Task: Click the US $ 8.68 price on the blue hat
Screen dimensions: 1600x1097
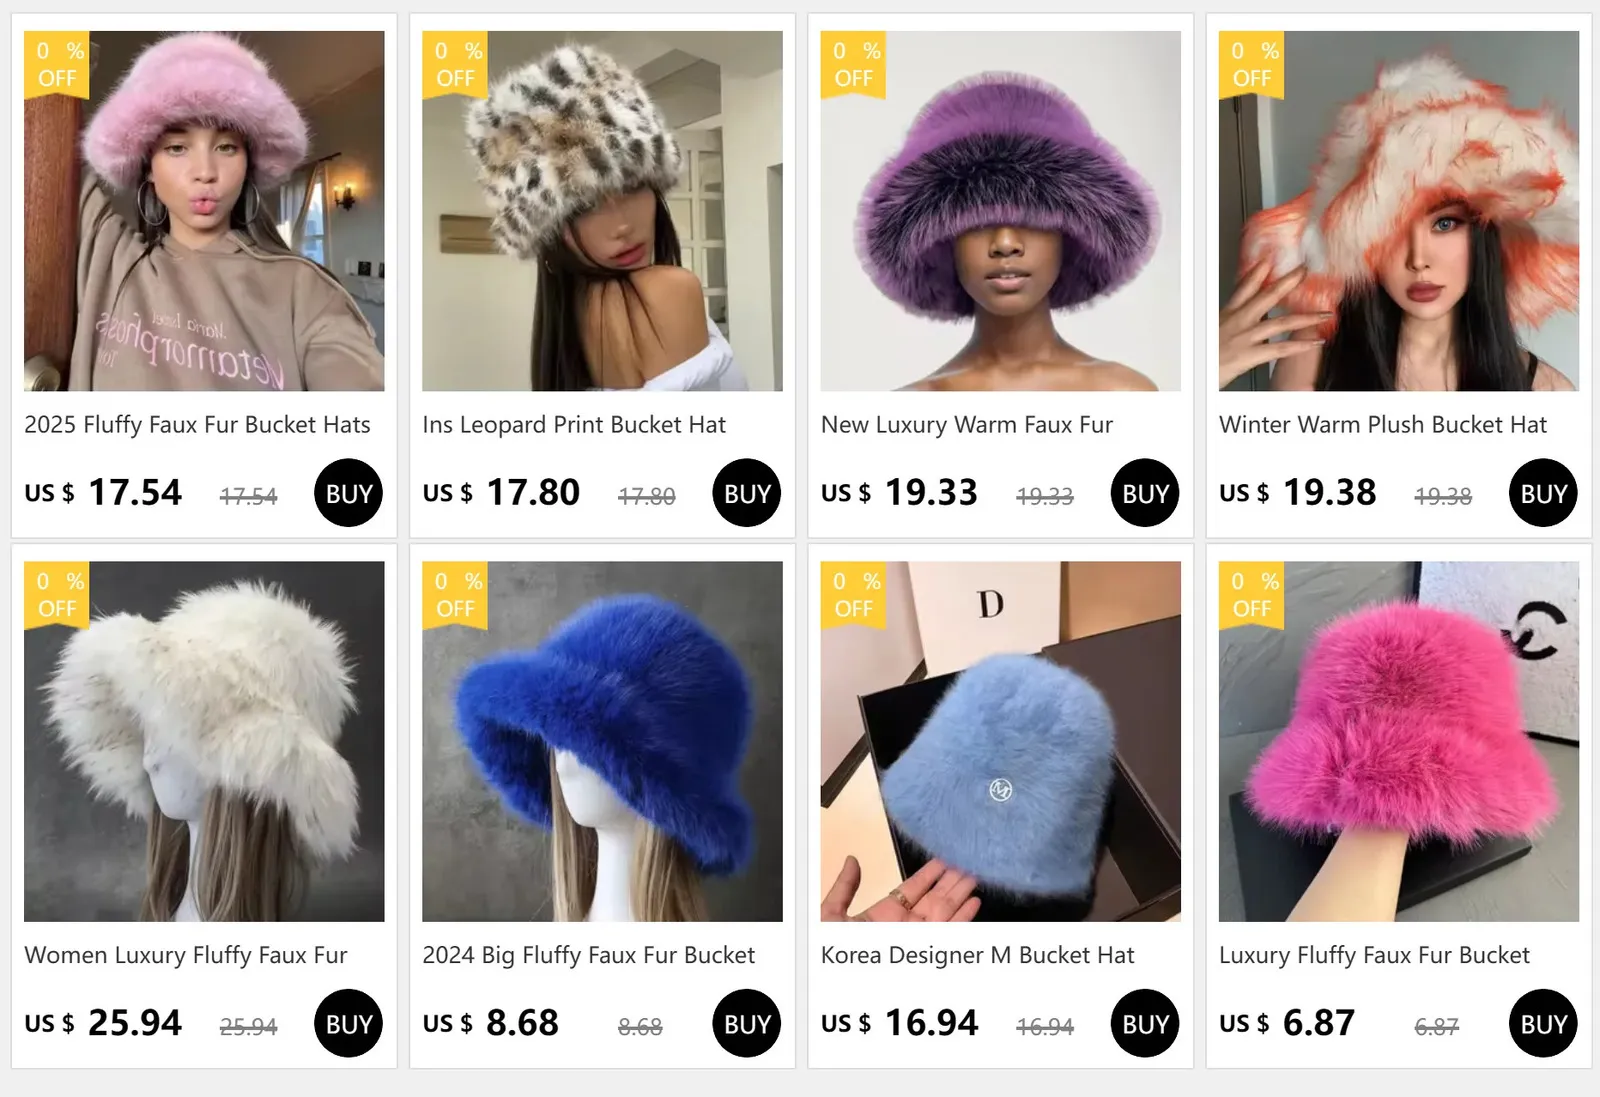Action: click(x=490, y=1023)
